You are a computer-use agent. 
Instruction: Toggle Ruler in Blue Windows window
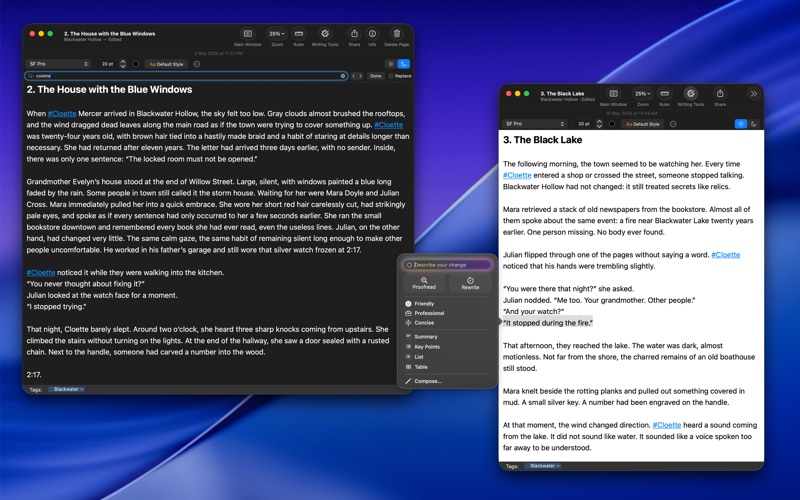[299, 34]
